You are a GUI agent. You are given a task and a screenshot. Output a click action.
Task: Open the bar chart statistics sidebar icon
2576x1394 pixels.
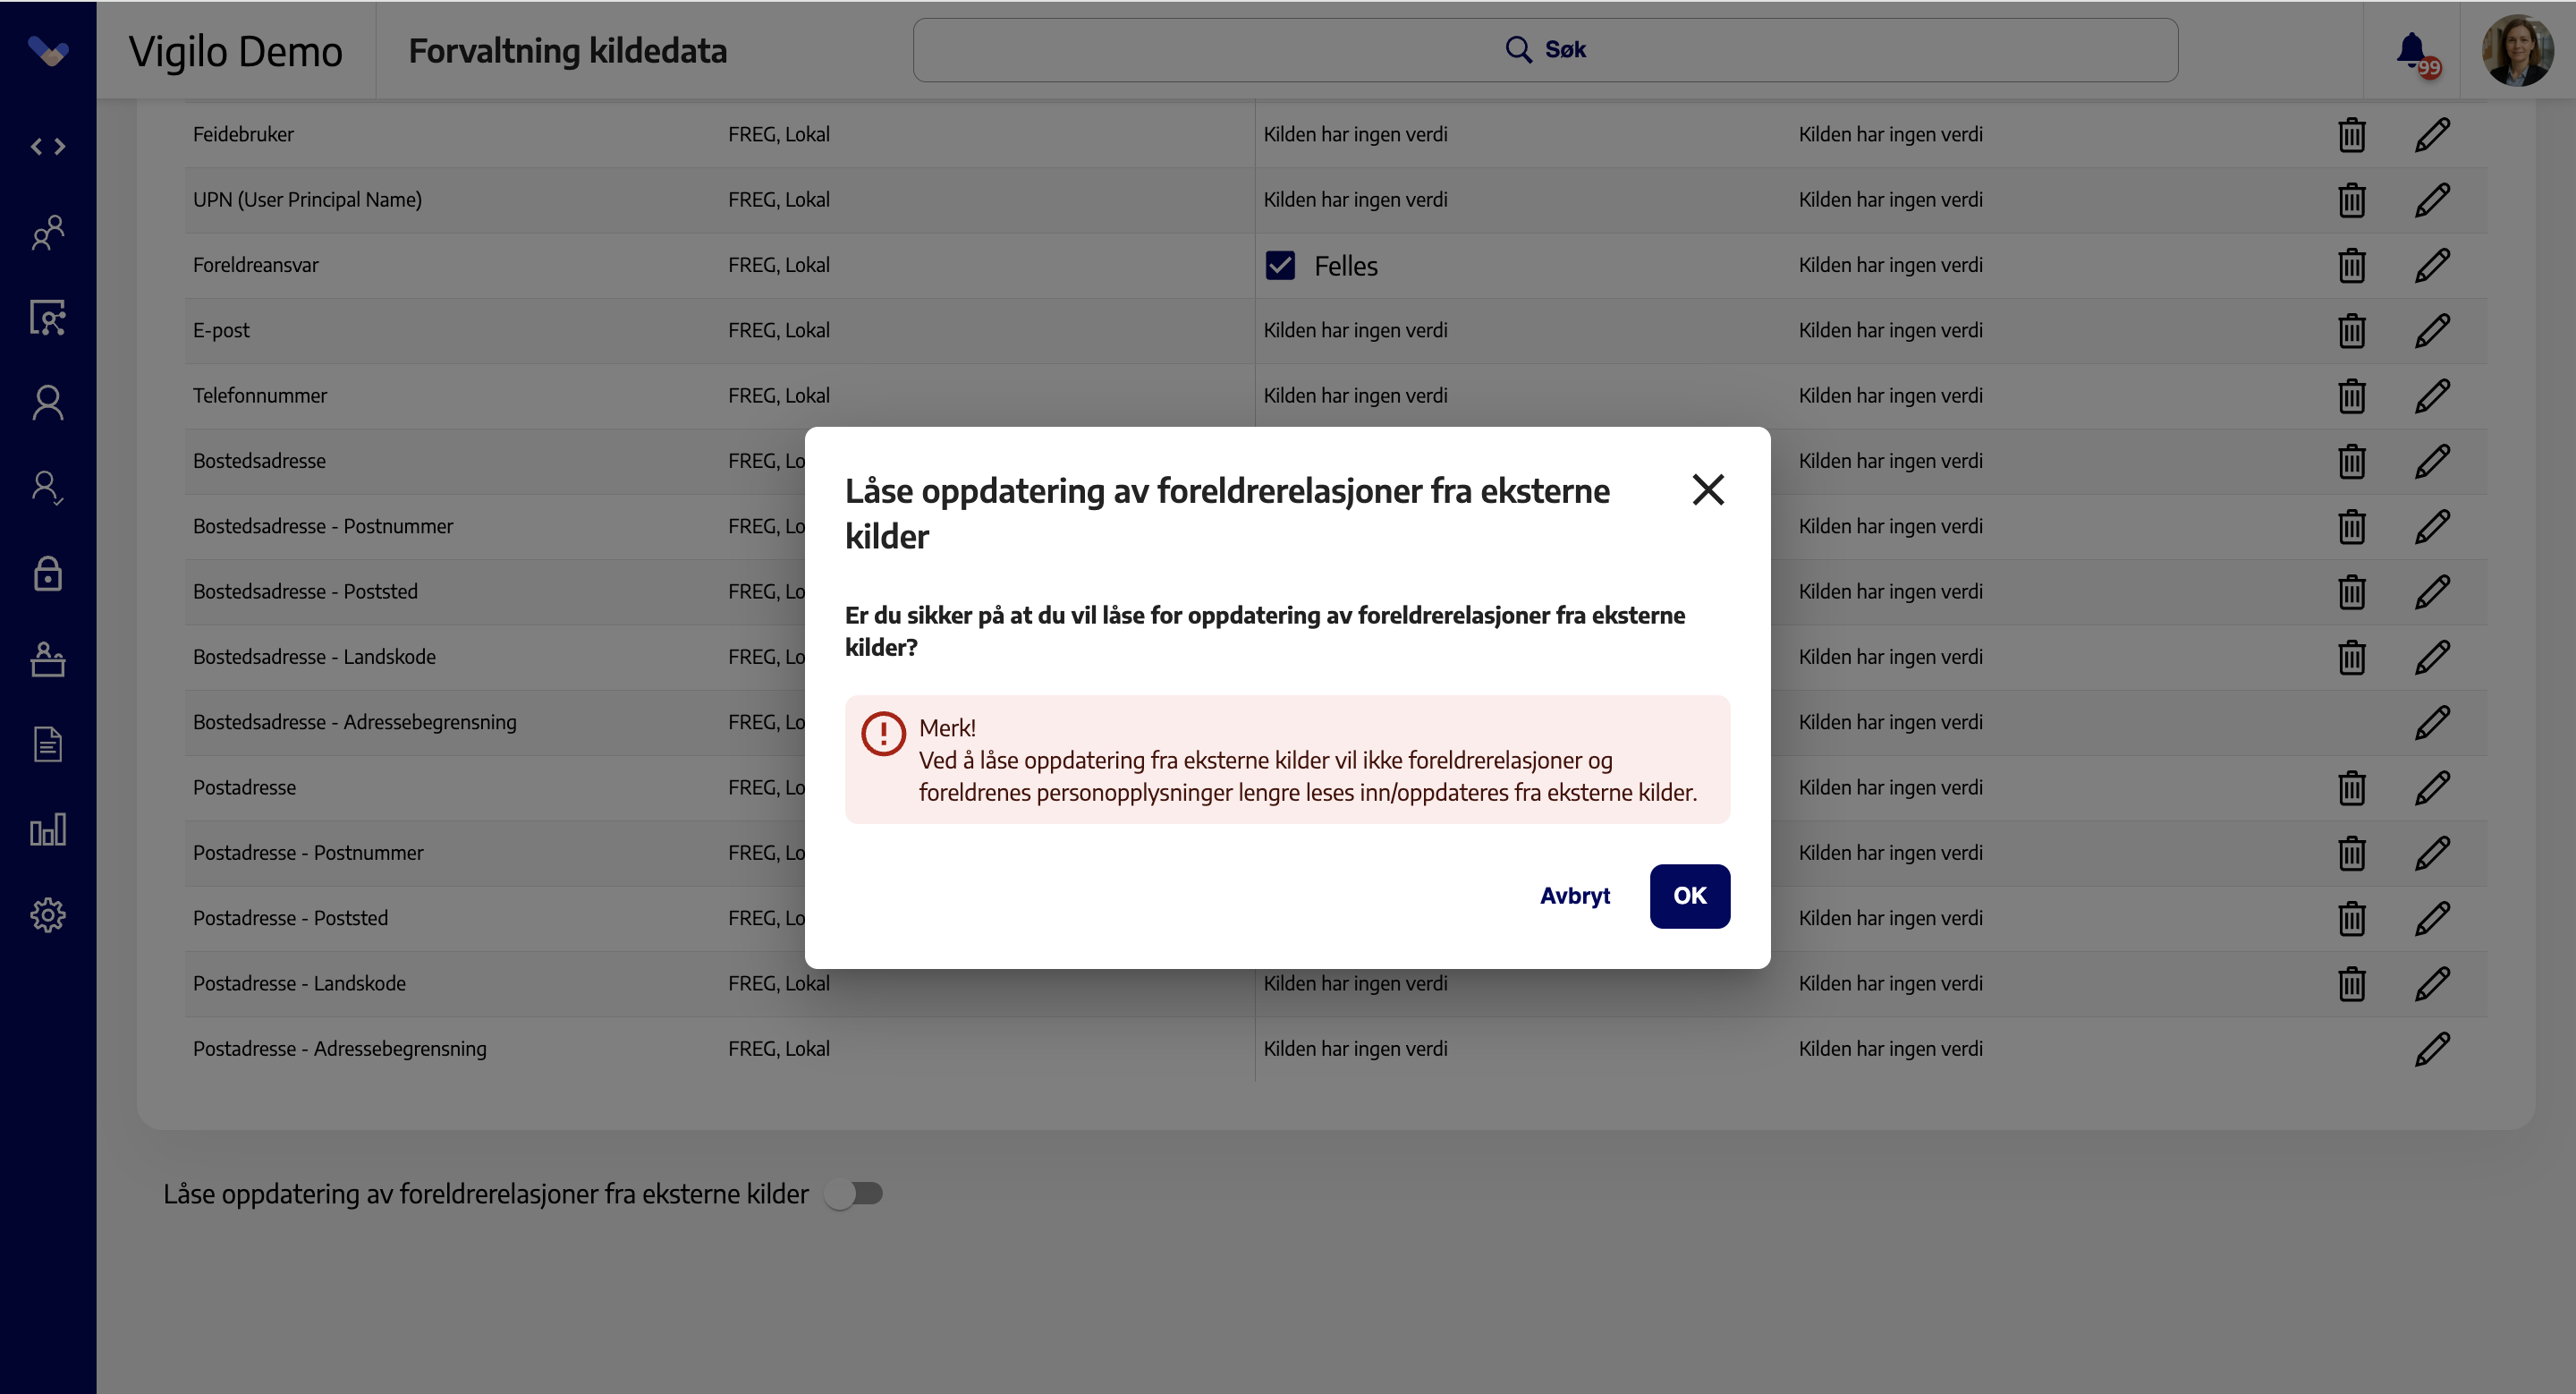point(48,830)
